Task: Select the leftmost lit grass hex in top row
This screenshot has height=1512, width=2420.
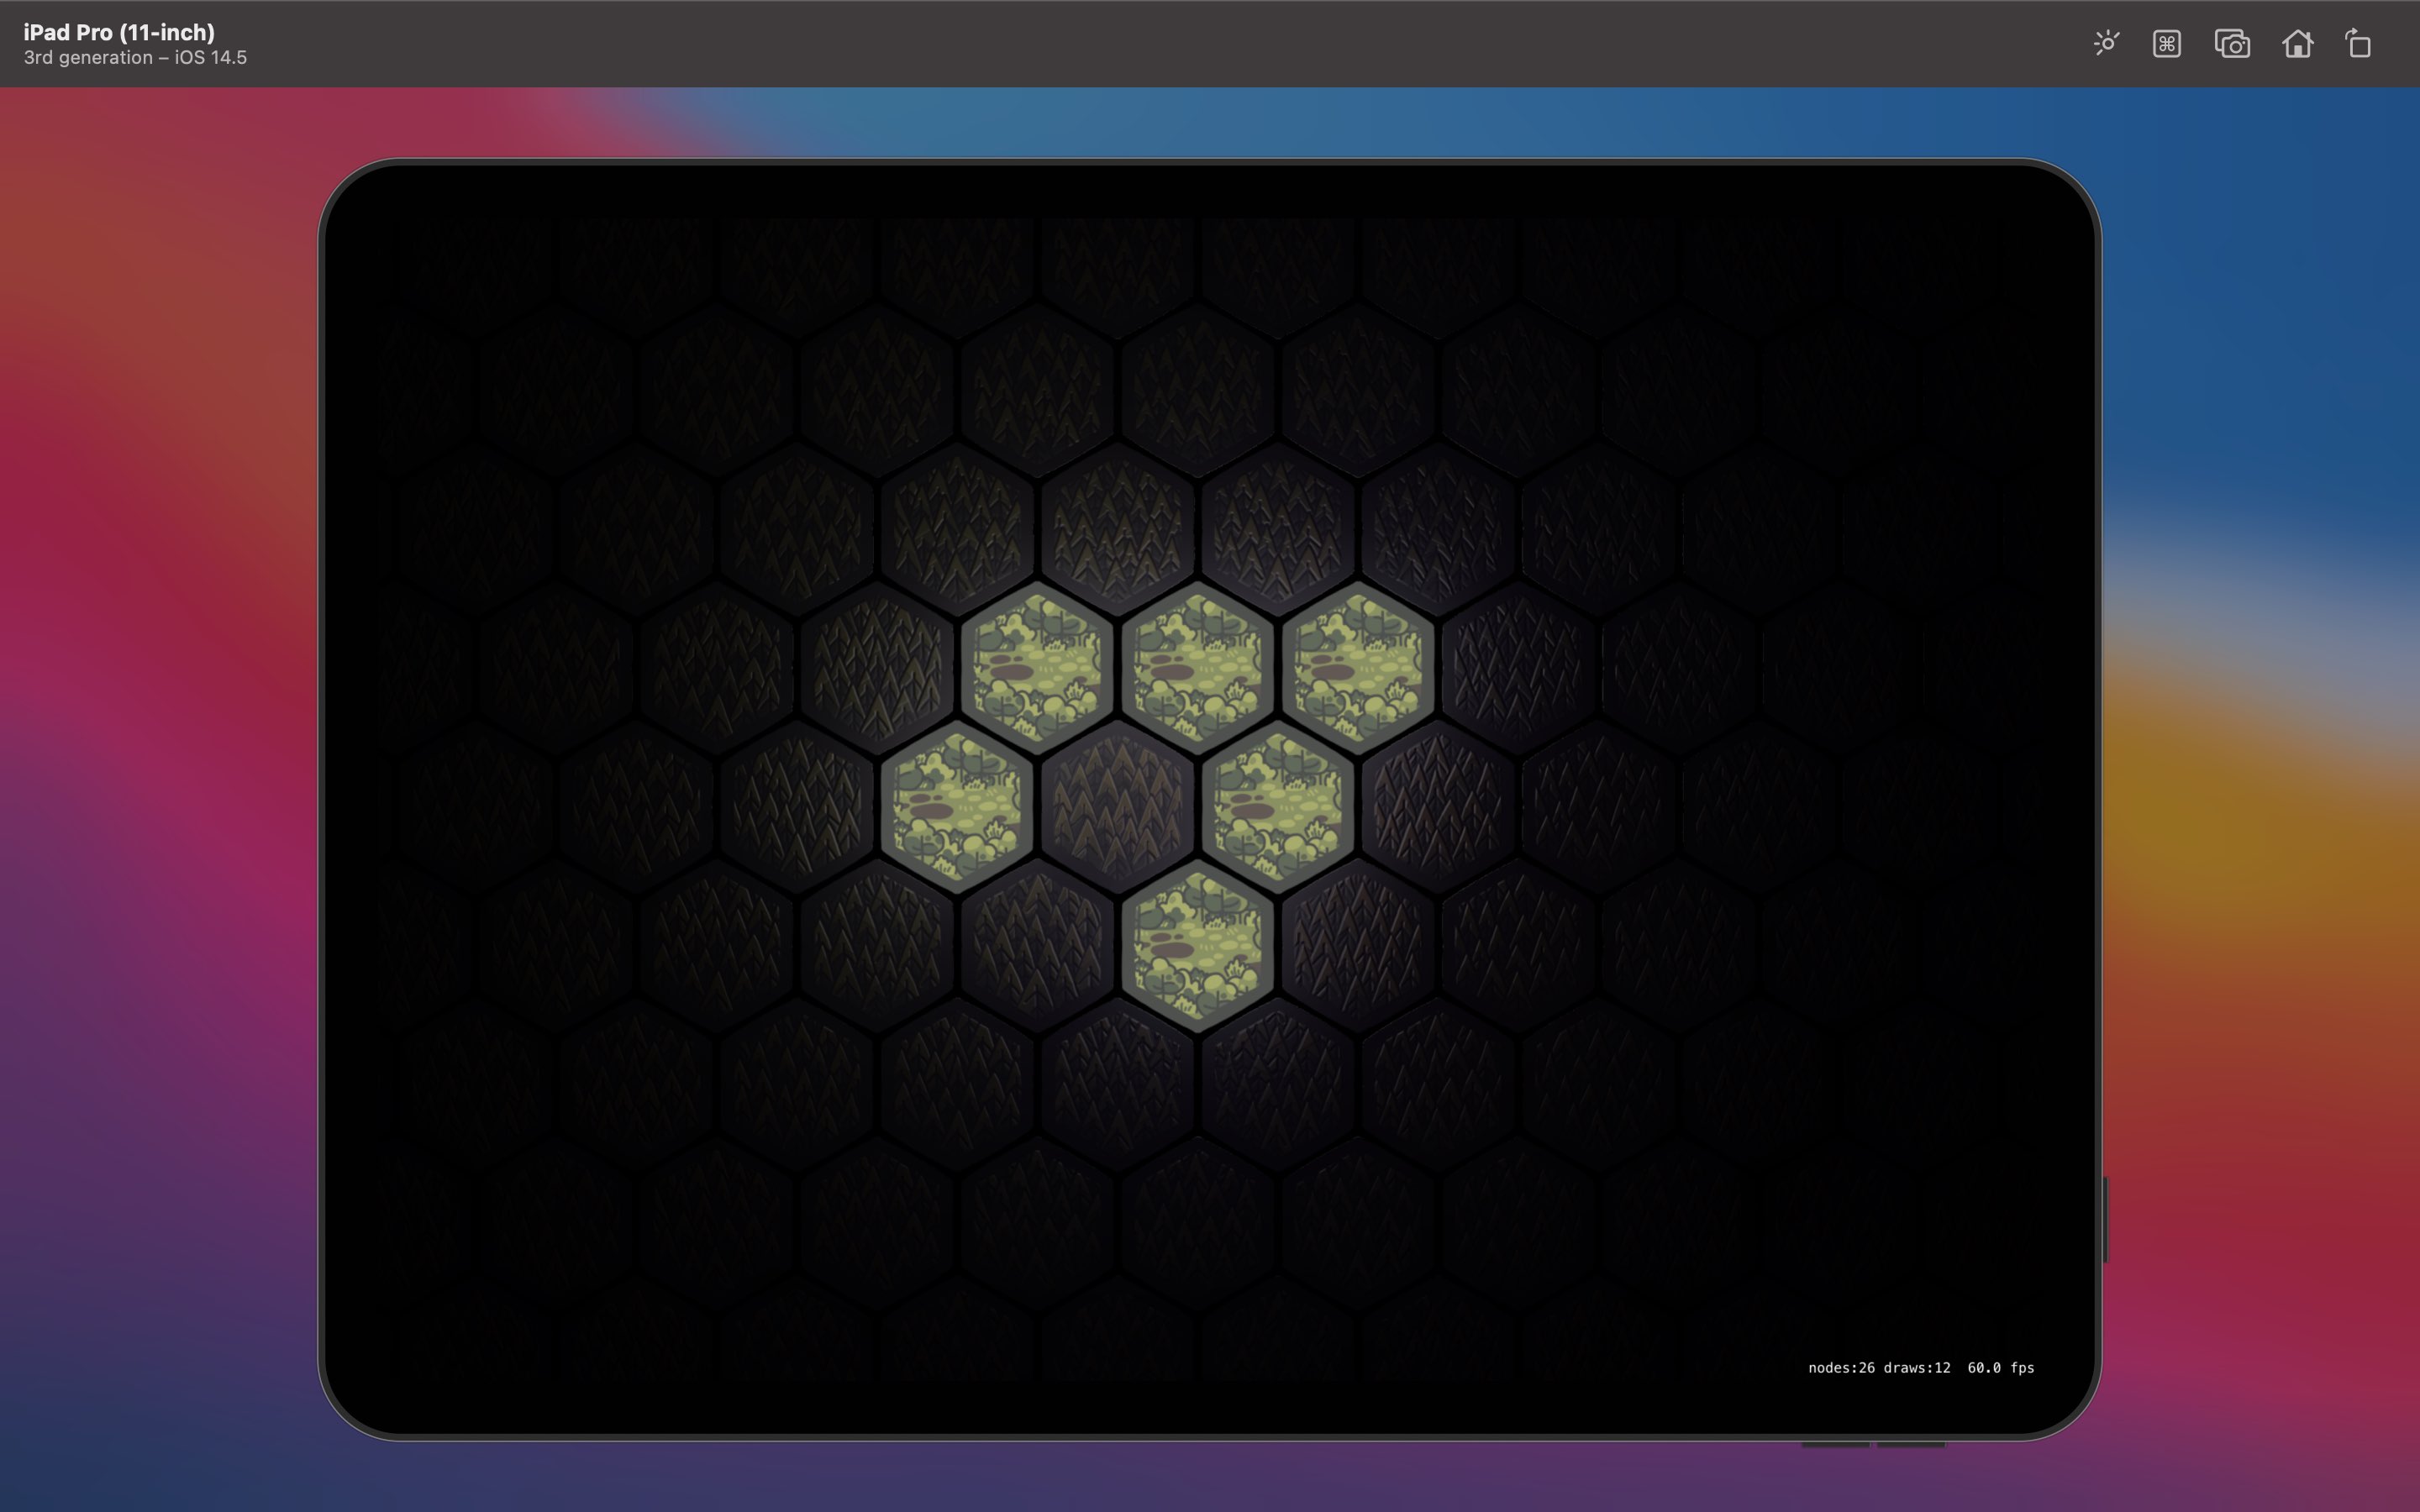Action: coord(1037,668)
